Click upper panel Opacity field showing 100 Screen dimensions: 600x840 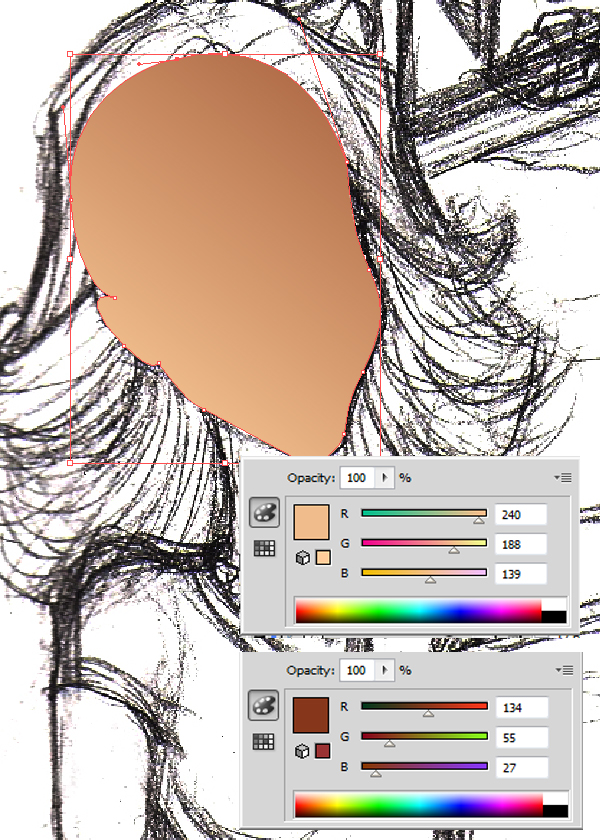358,477
